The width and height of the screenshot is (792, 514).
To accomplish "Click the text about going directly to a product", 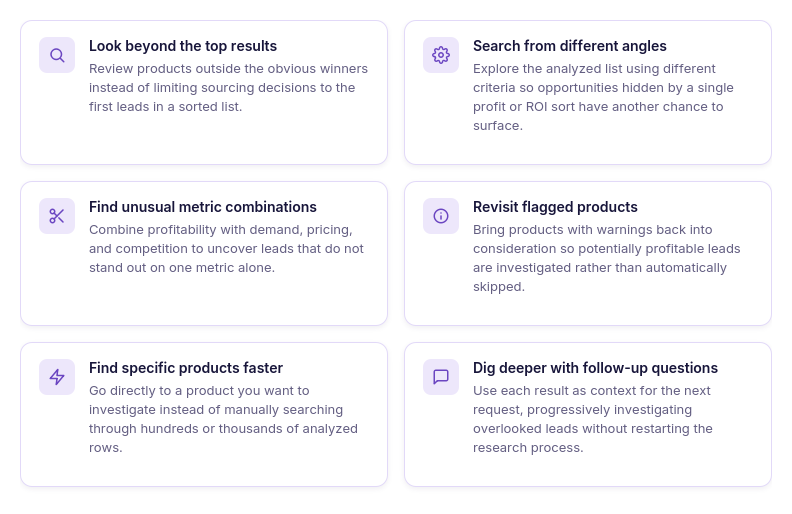I will tap(223, 419).
